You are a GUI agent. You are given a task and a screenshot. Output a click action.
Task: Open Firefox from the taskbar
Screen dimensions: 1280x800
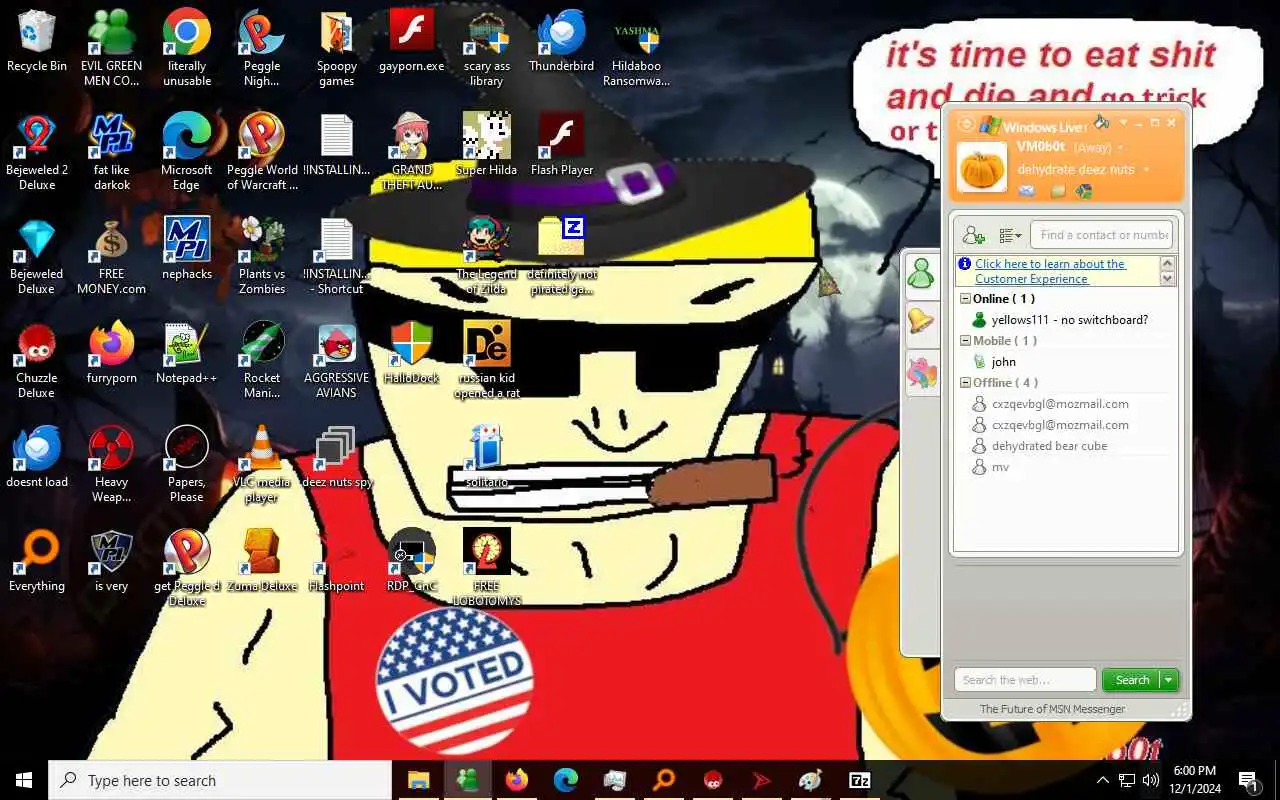point(516,780)
